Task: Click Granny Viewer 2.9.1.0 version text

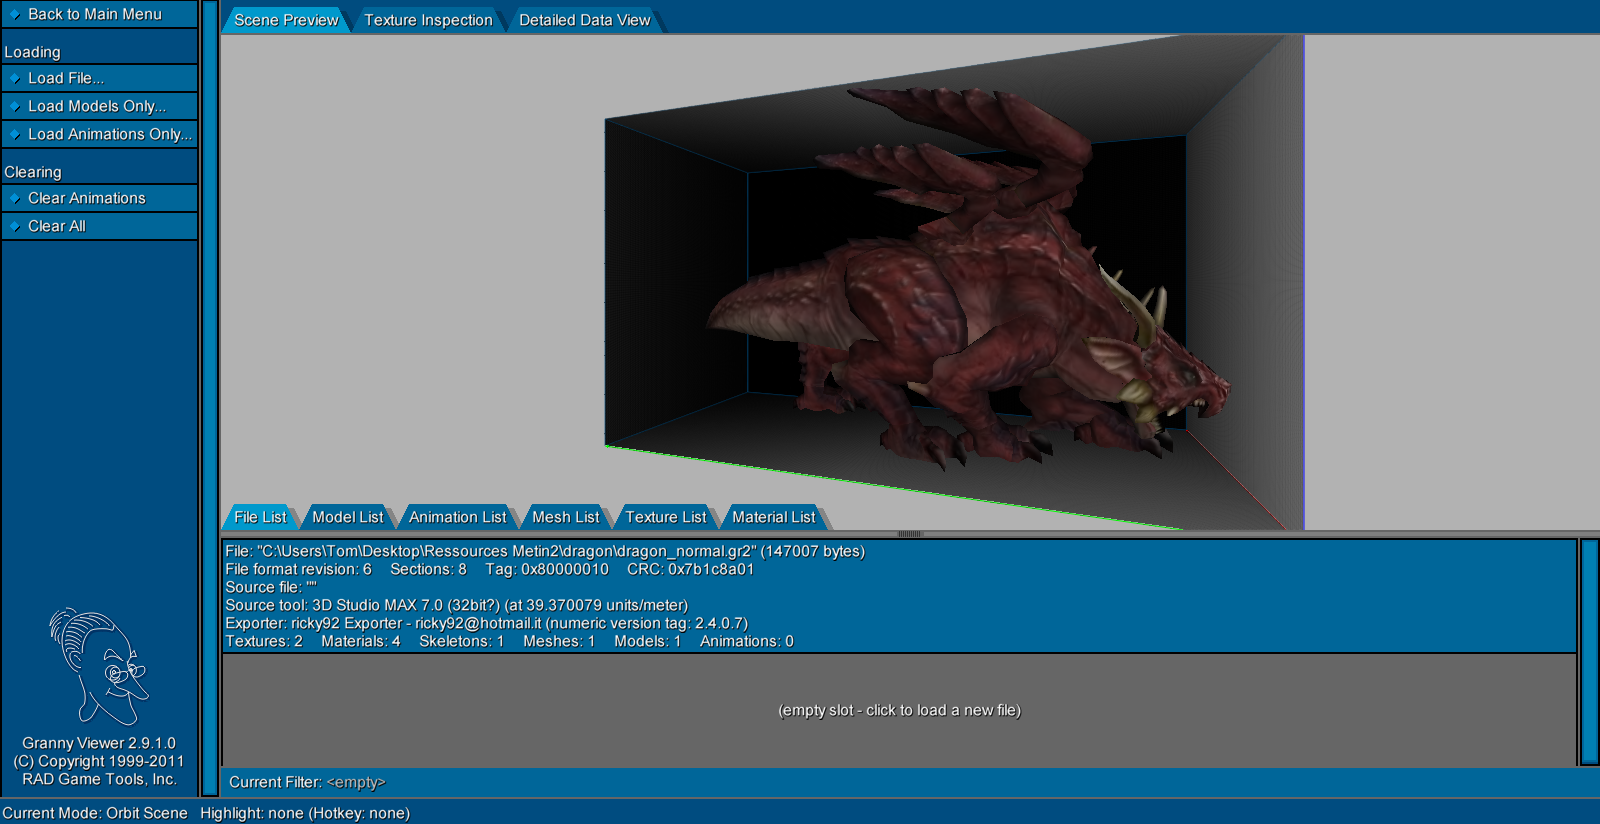Action: point(99,743)
